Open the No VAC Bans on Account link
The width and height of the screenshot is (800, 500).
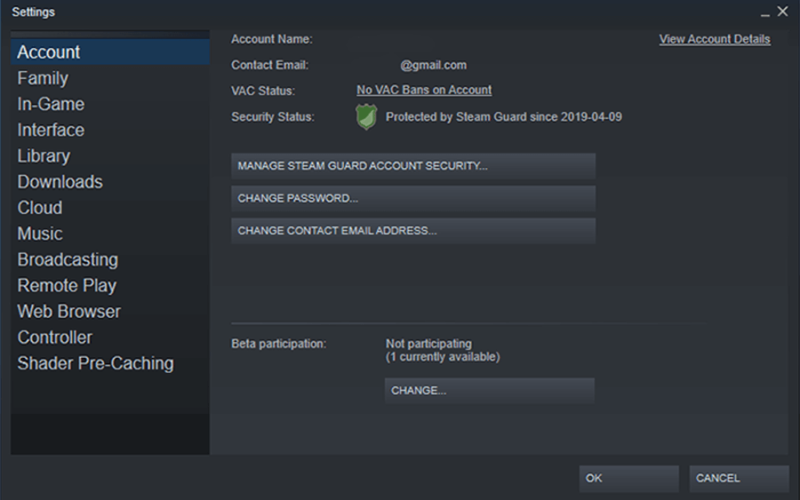[x=424, y=90]
